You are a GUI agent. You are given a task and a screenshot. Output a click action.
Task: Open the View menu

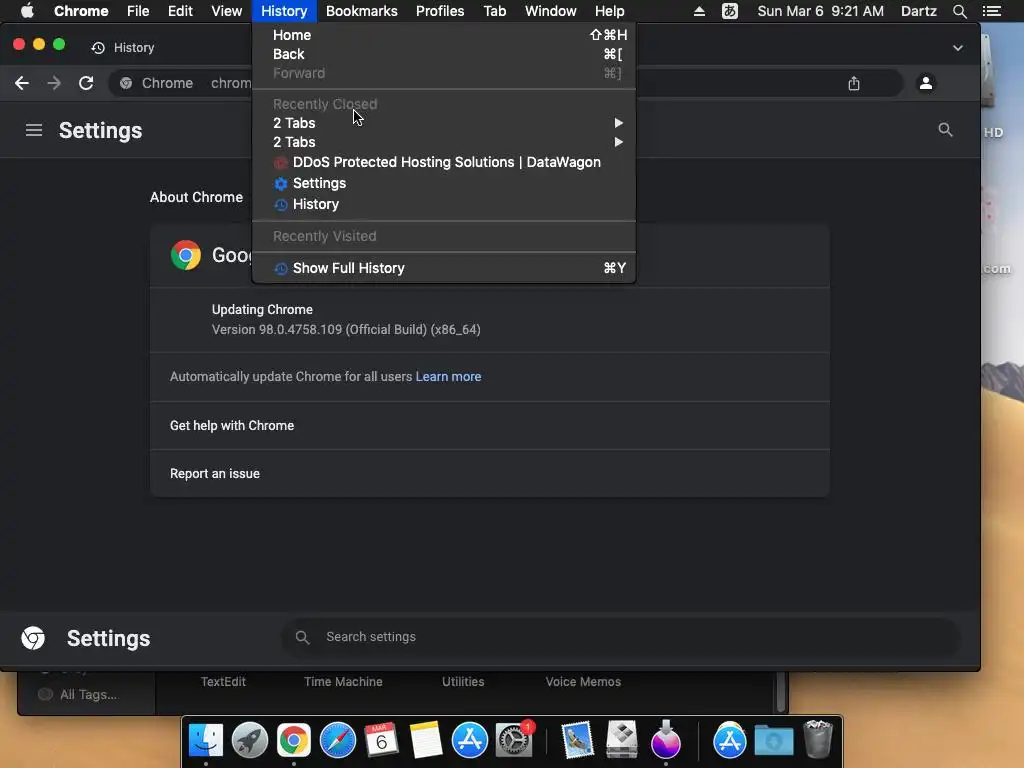(227, 11)
